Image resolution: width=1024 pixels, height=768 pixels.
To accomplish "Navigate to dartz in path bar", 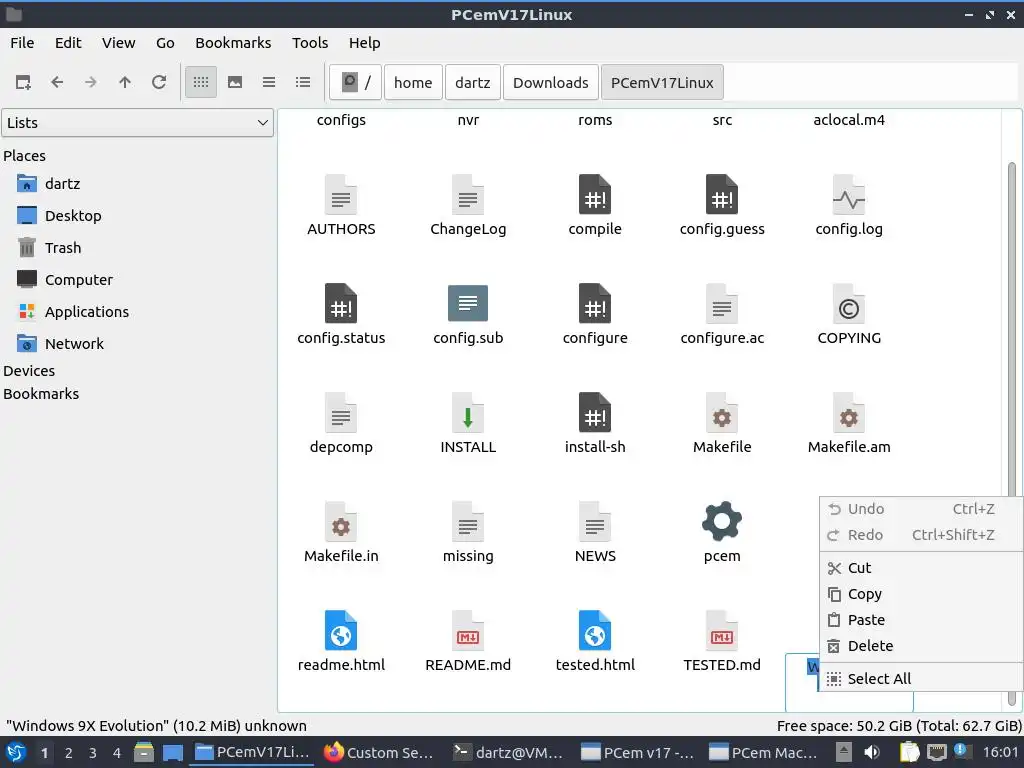I will click(472, 82).
